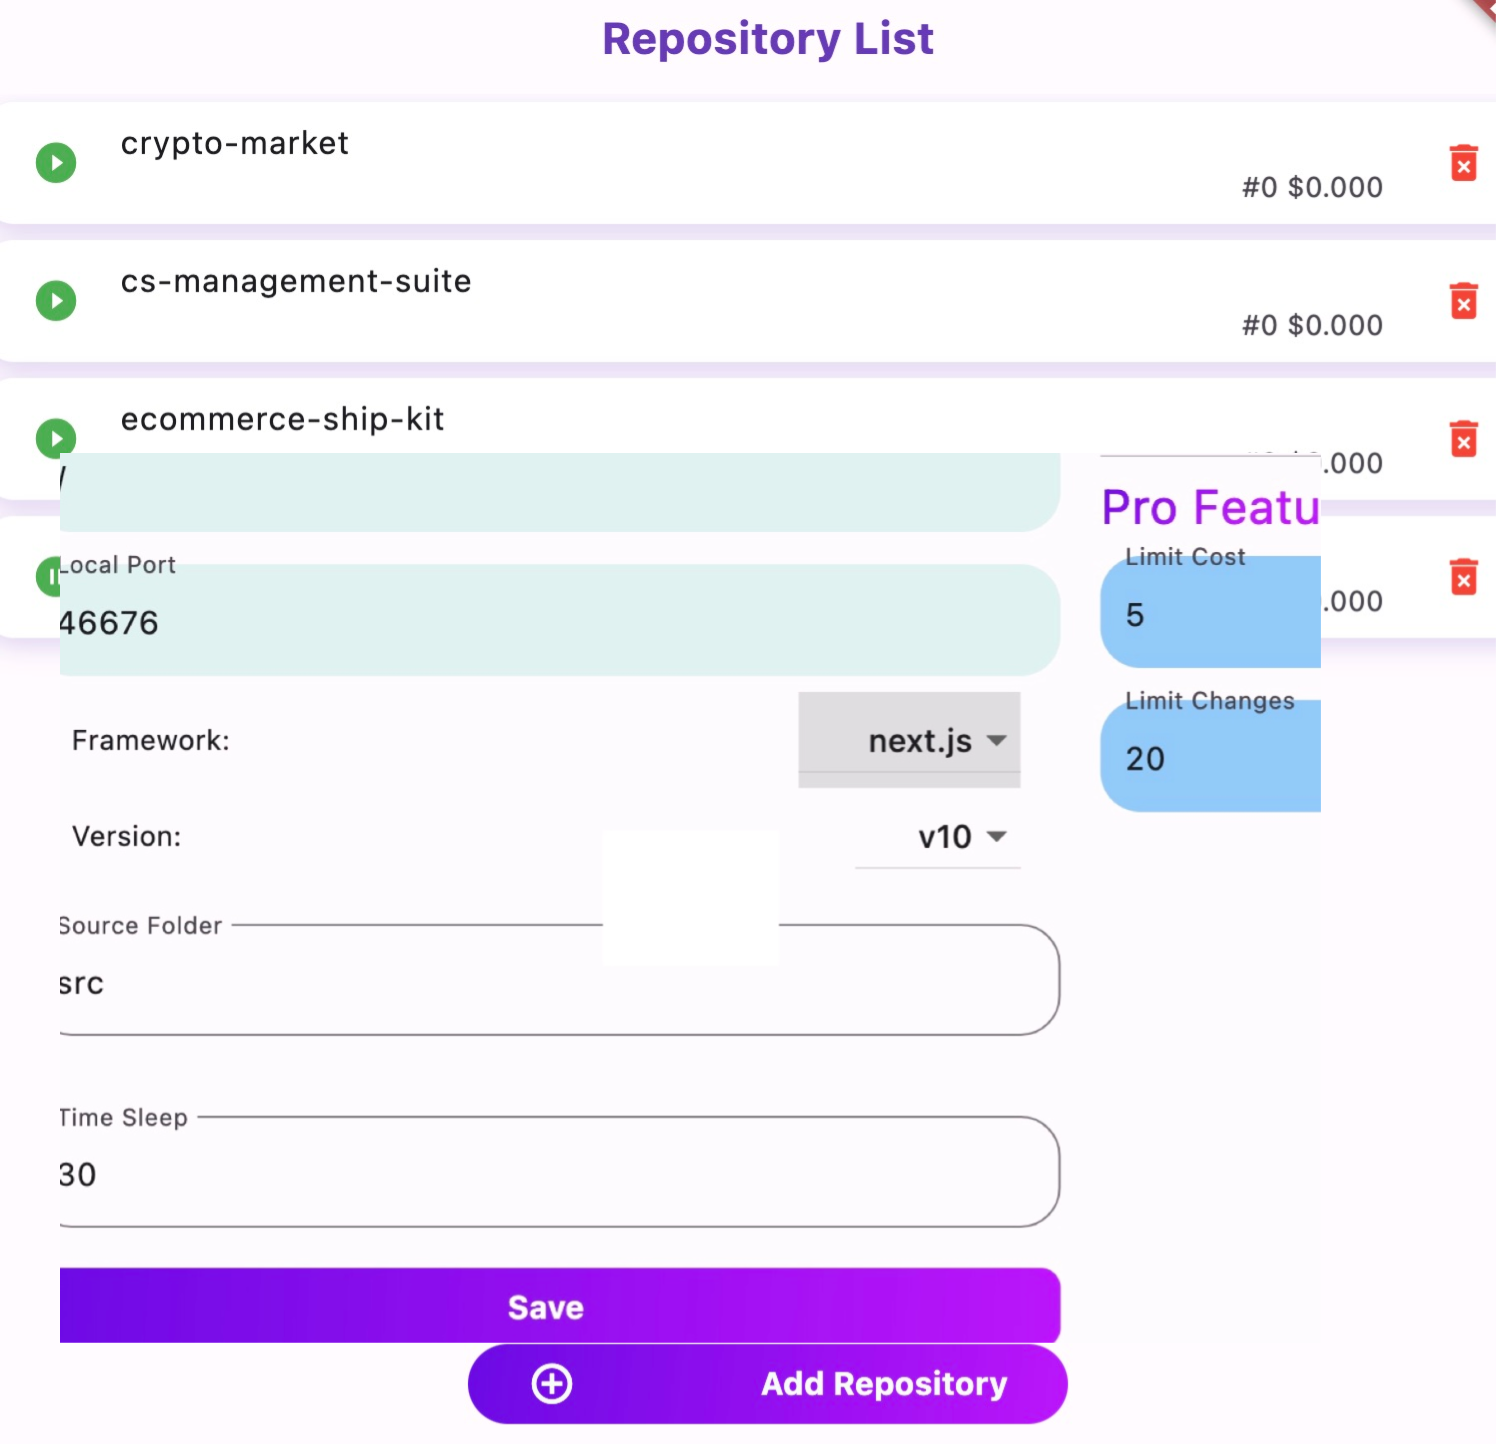This screenshot has height=1444, width=1496.
Task: Click the plus icon on Add Repository
Action: [x=551, y=1384]
